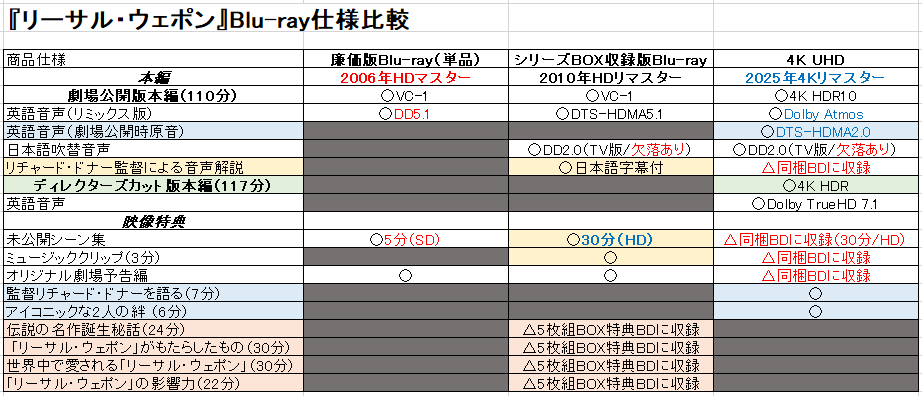Select the 世界中で愛される「リーサル・ウェポン」(30分) label

(x=153, y=365)
